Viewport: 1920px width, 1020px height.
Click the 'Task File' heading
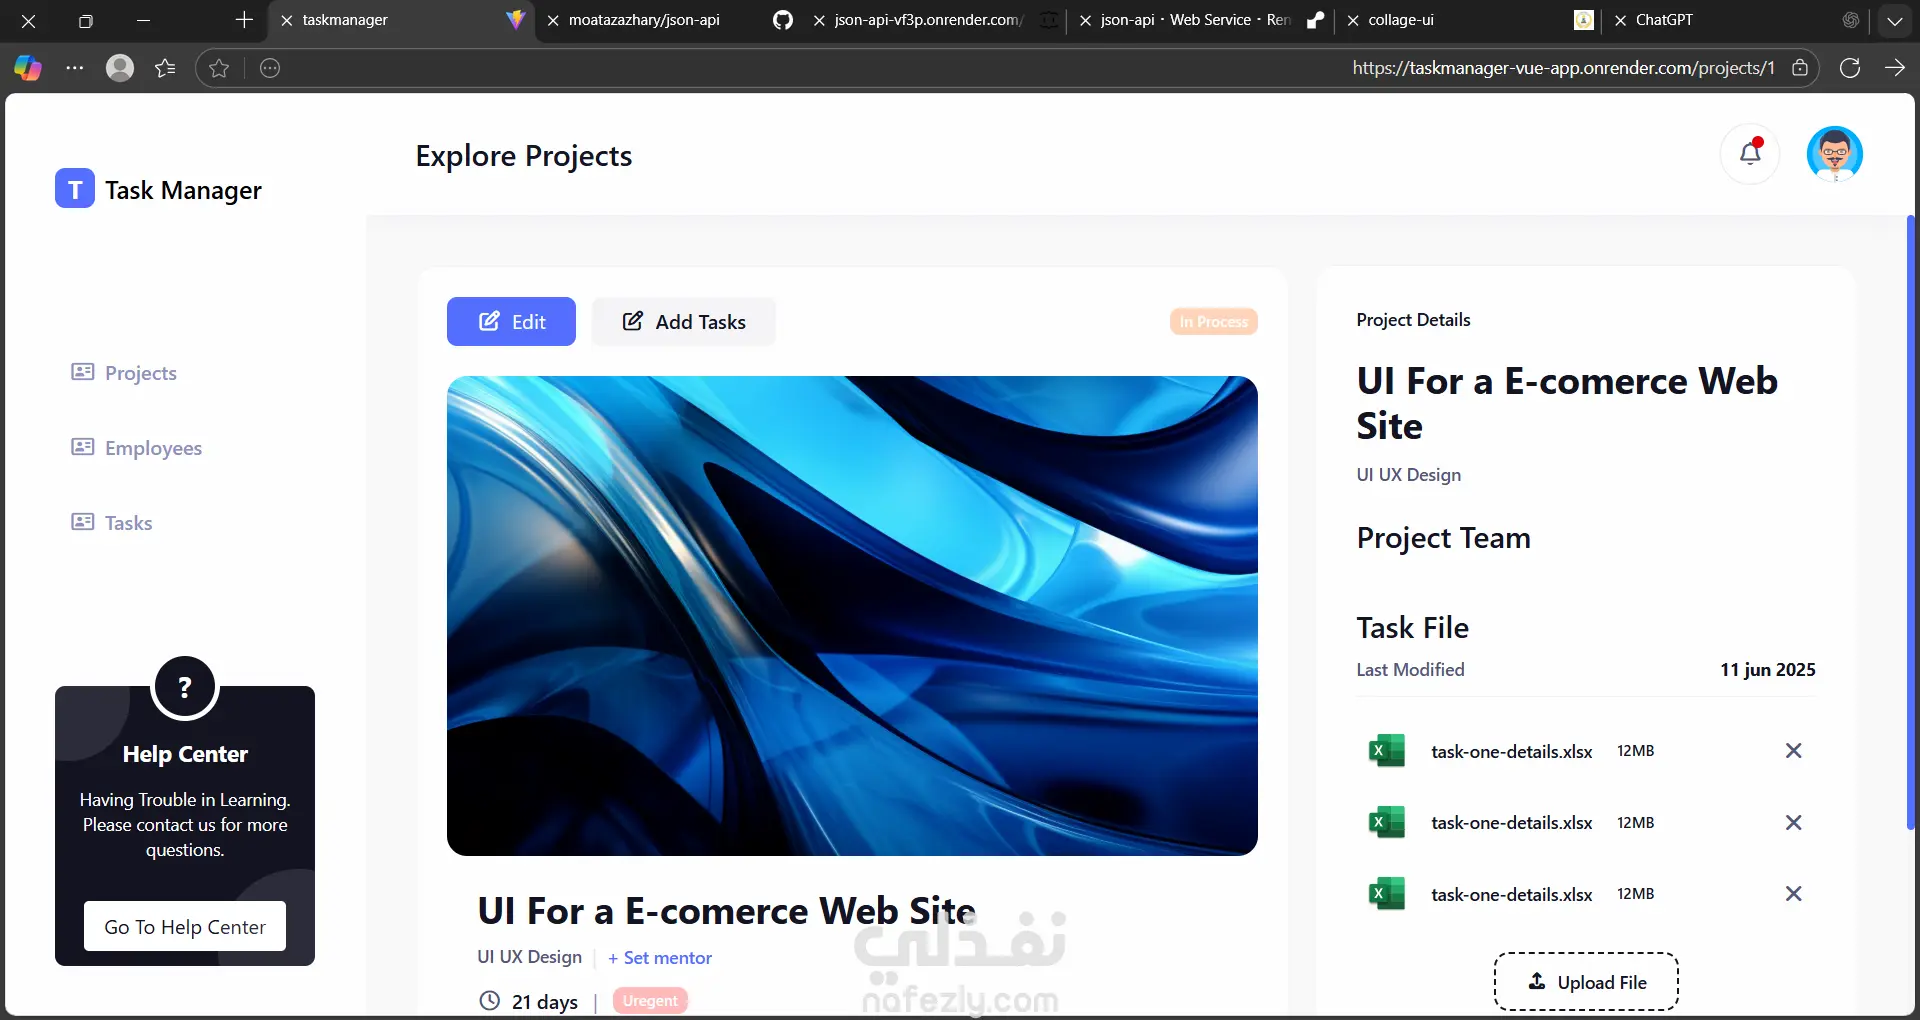(x=1412, y=628)
